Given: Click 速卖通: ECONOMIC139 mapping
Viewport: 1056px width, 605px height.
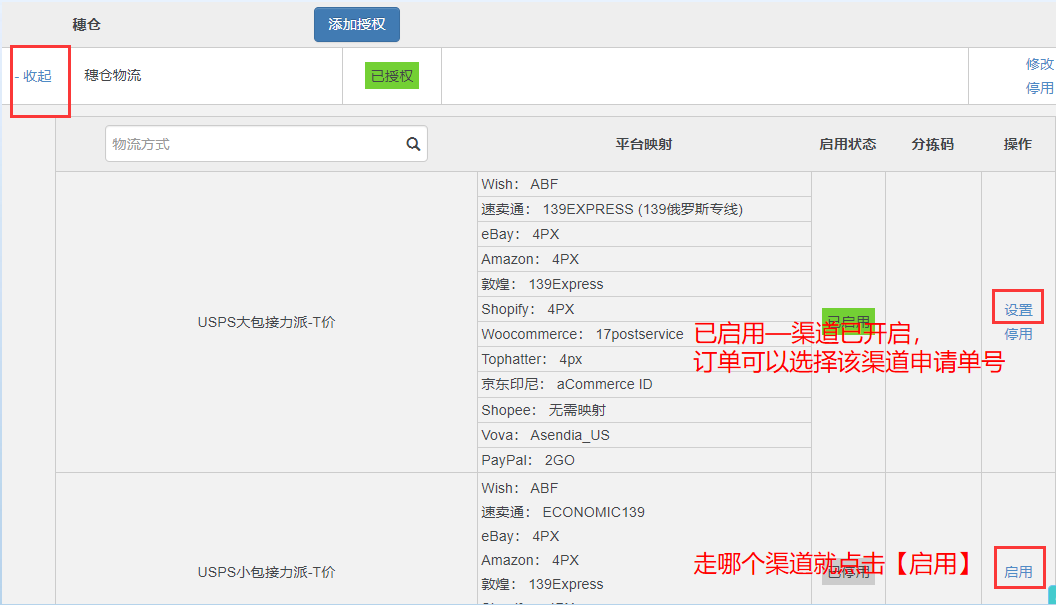Looking at the screenshot, I should click(x=562, y=512).
